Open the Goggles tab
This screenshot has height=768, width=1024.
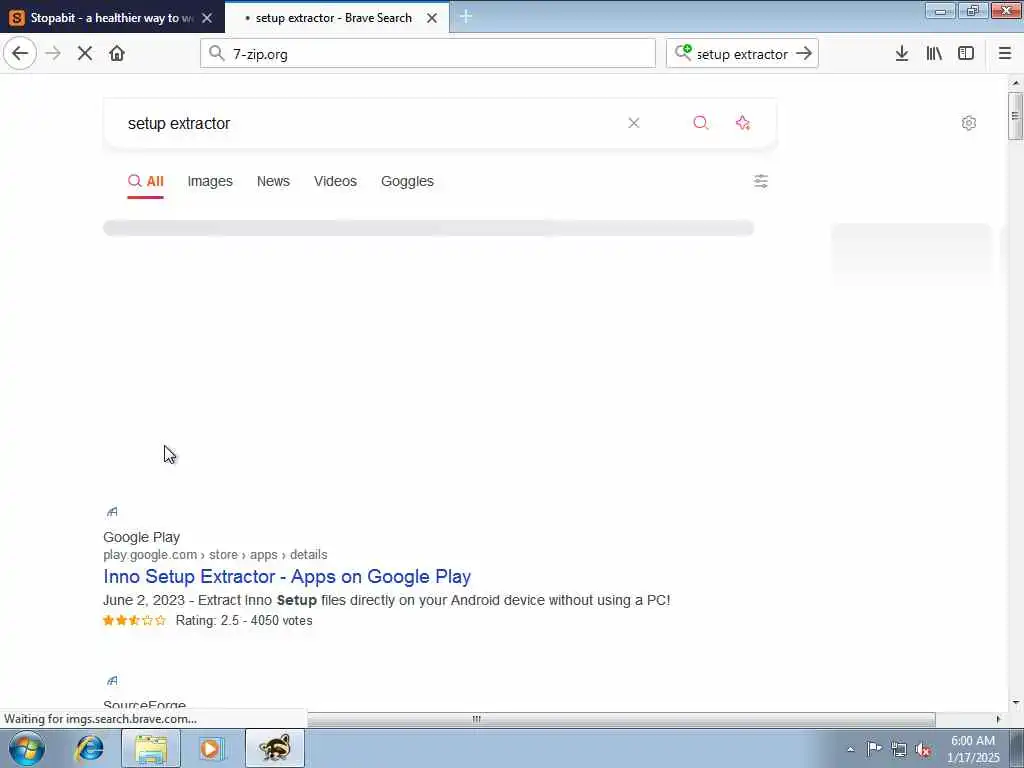click(x=408, y=181)
